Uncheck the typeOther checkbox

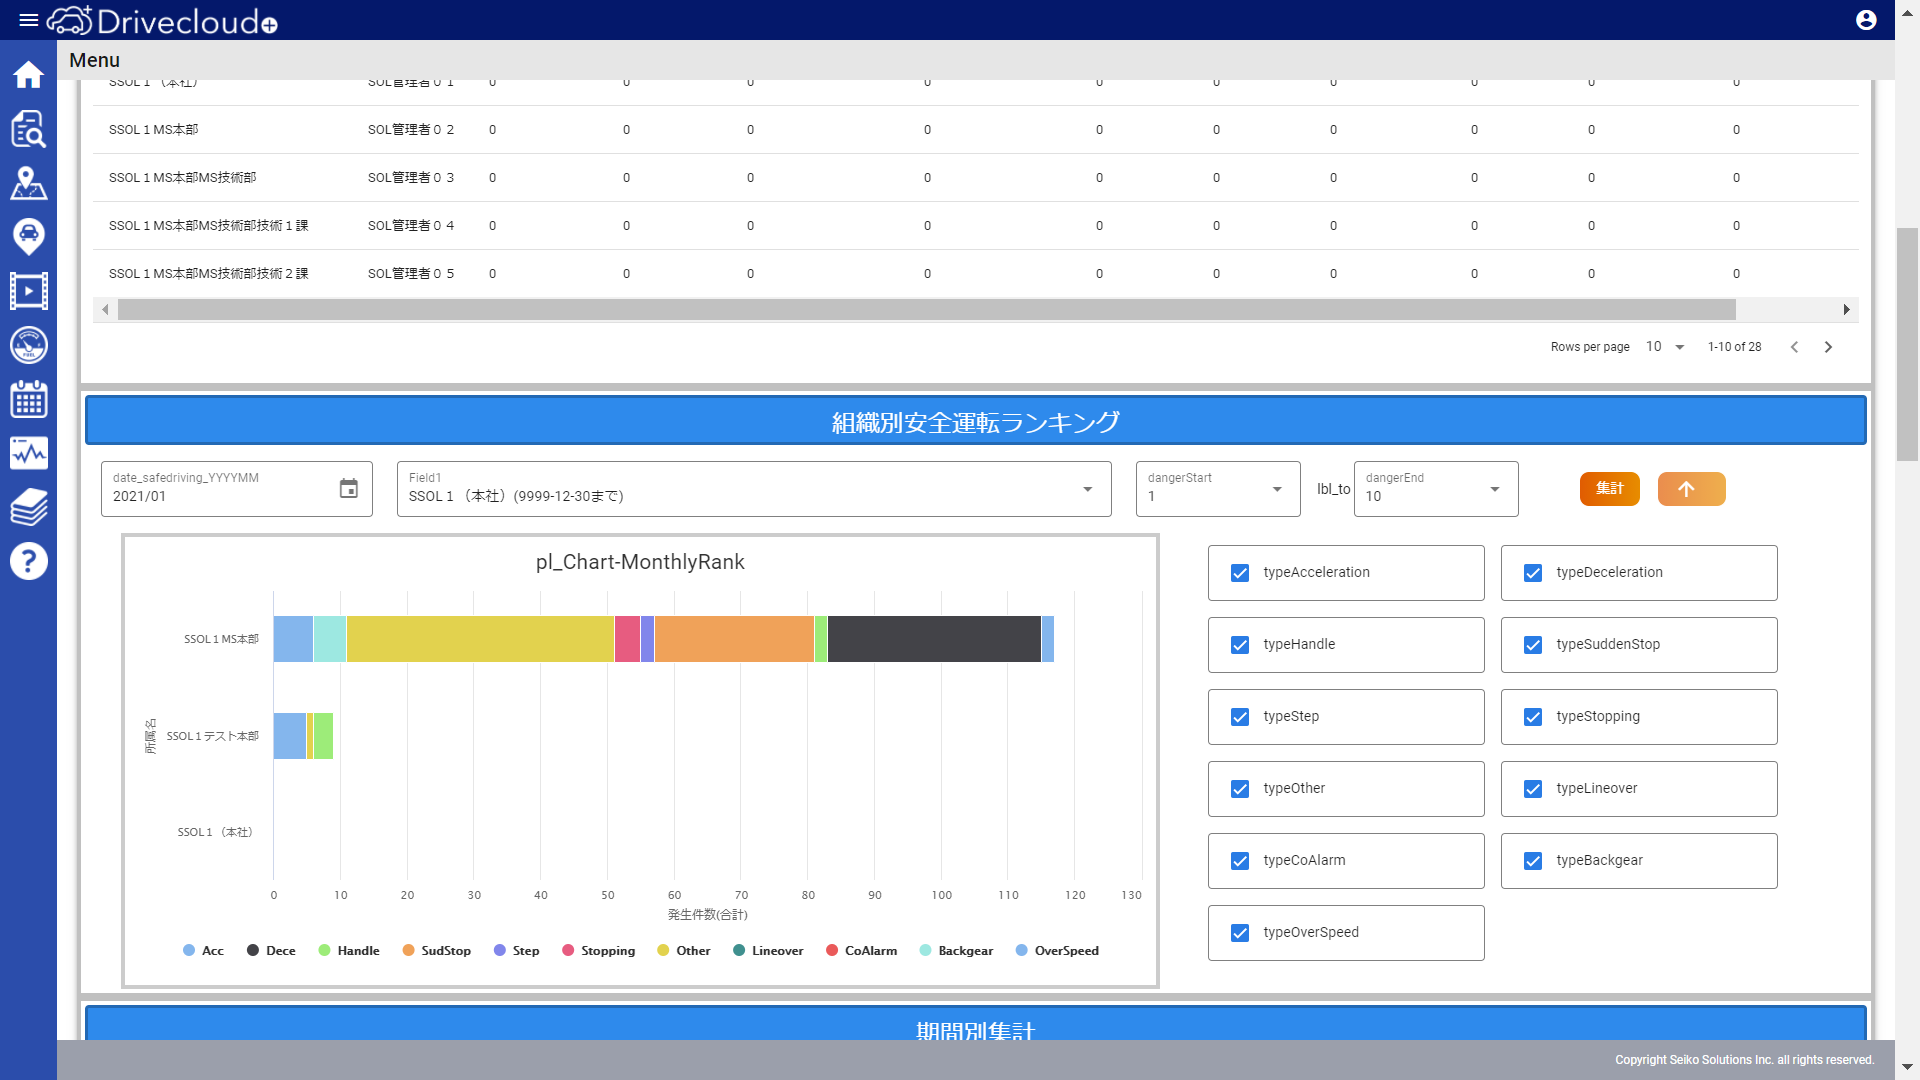point(1240,789)
